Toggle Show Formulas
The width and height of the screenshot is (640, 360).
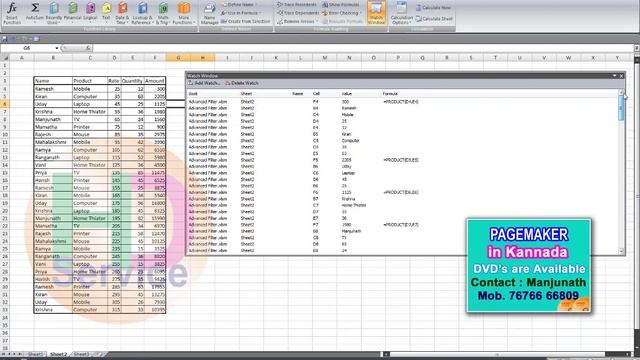pyautogui.click(x=341, y=4)
